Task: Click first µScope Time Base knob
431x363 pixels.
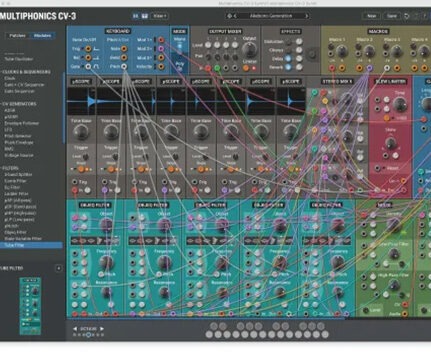Action: pyautogui.click(x=81, y=132)
